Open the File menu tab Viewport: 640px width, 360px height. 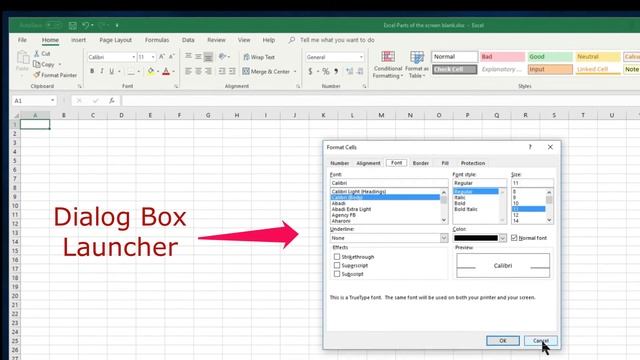[22, 40]
